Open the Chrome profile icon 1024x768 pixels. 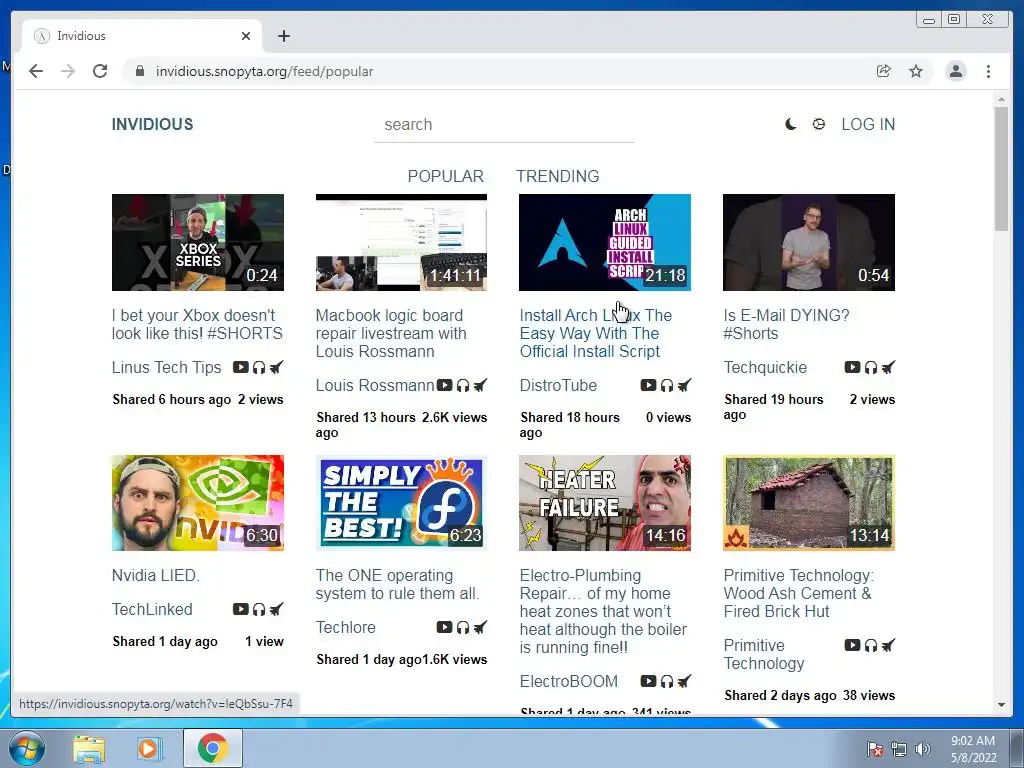955,71
